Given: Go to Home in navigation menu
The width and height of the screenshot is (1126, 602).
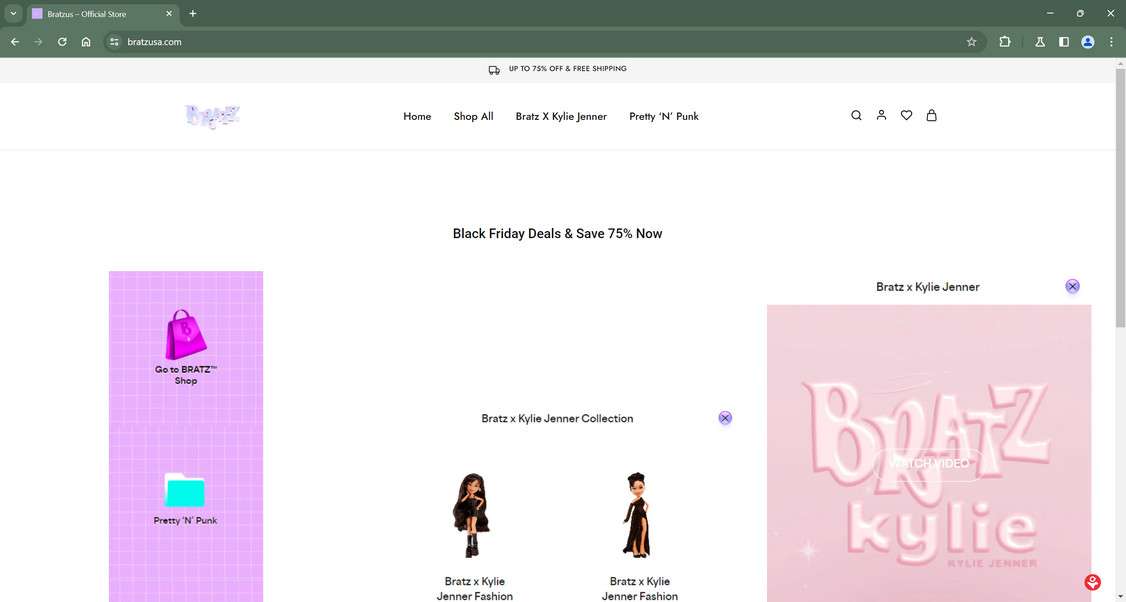Looking at the screenshot, I should click(417, 116).
